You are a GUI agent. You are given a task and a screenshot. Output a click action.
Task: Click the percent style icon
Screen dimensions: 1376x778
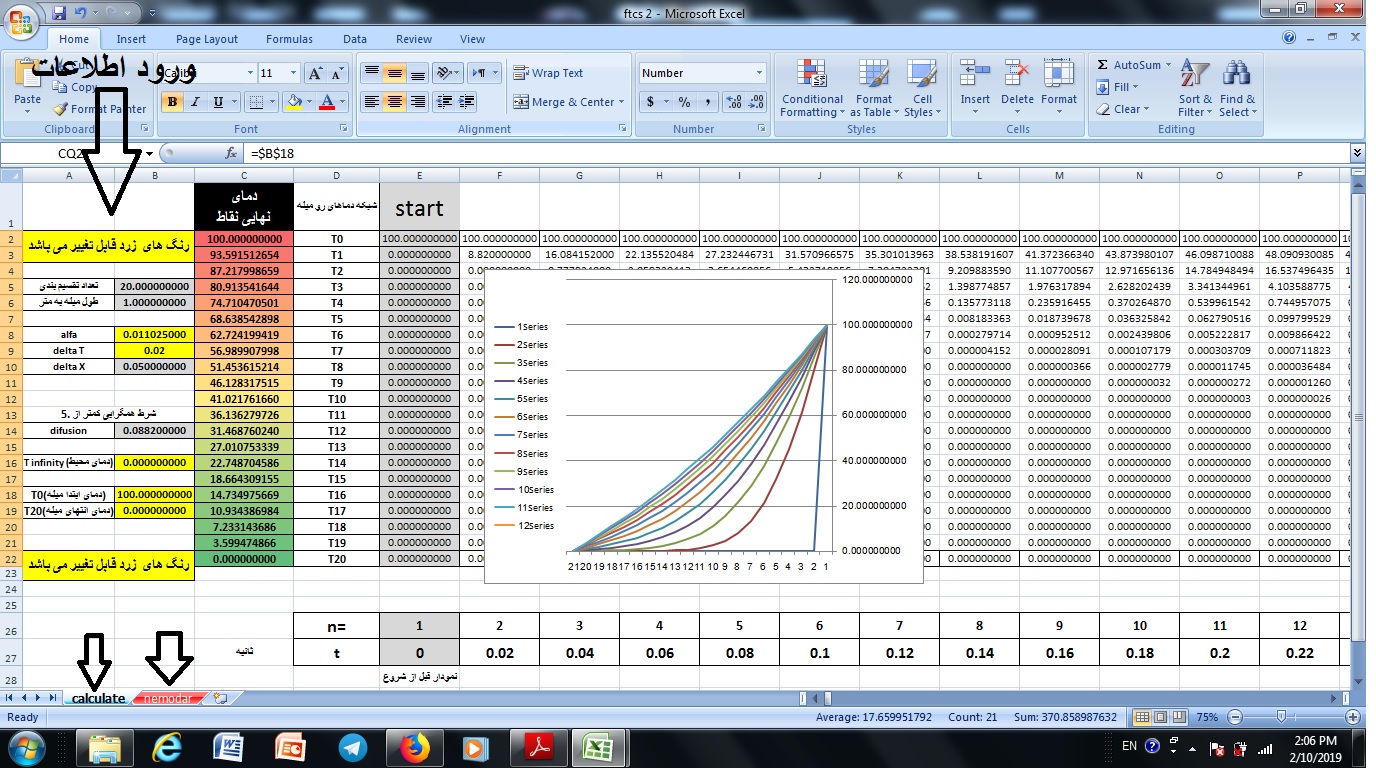click(684, 102)
